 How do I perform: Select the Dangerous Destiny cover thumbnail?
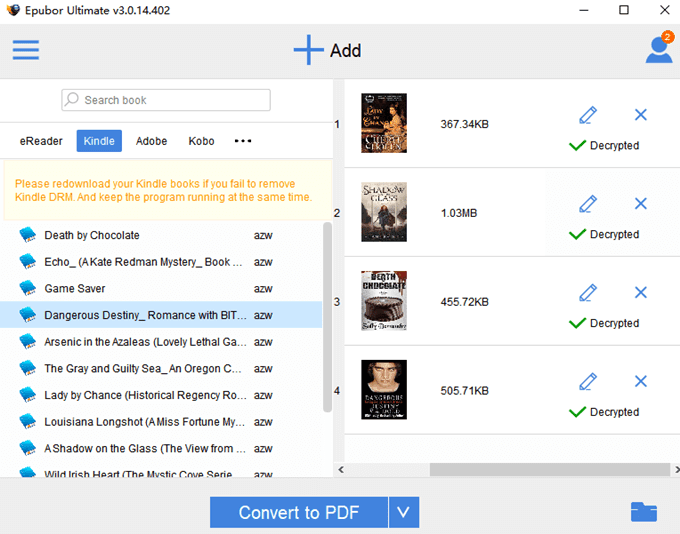coord(384,390)
